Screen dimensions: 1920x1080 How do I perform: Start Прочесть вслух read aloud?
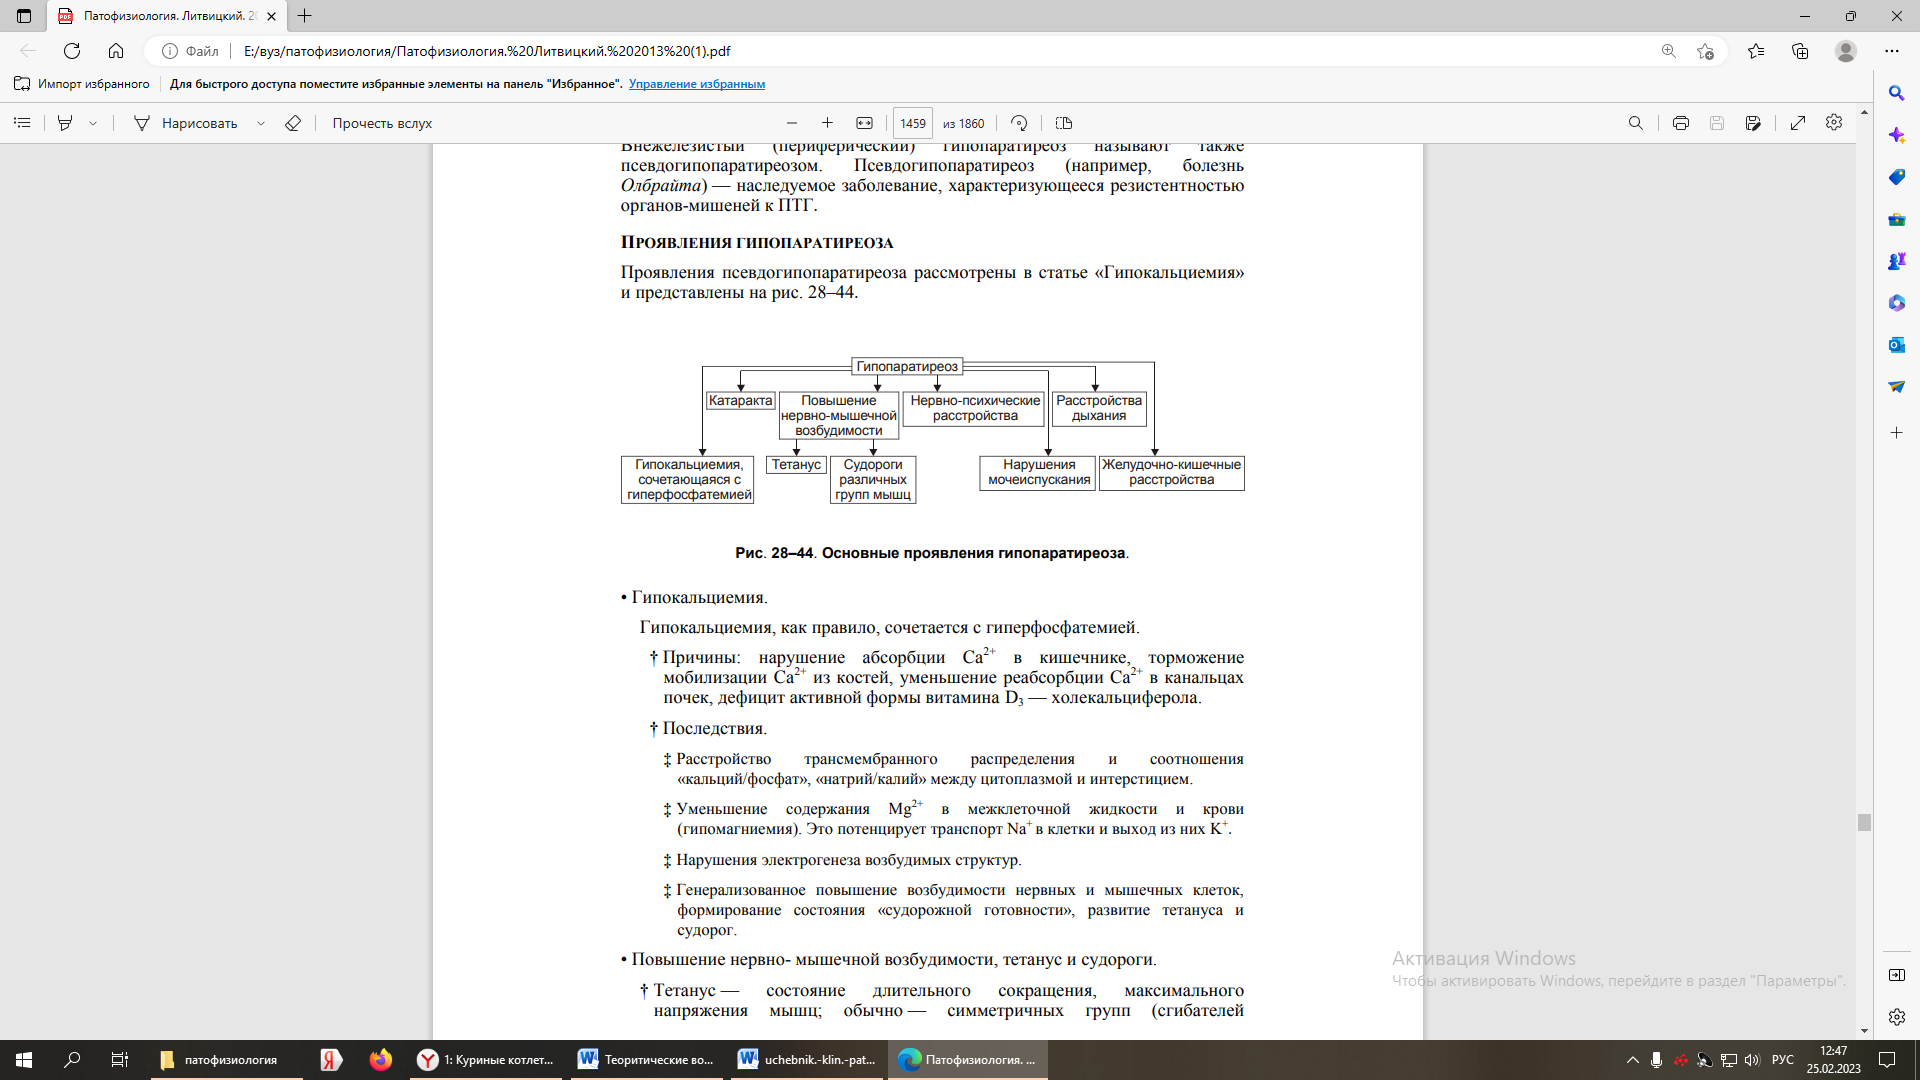pyautogui.click(x=382, y=123)
